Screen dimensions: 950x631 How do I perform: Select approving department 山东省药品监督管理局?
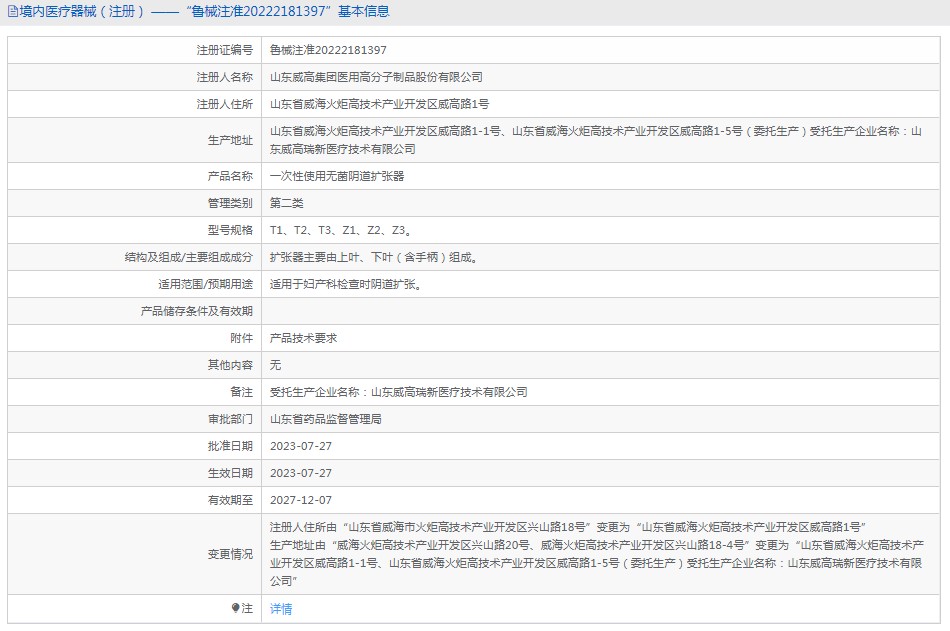[x=326, y=419]
